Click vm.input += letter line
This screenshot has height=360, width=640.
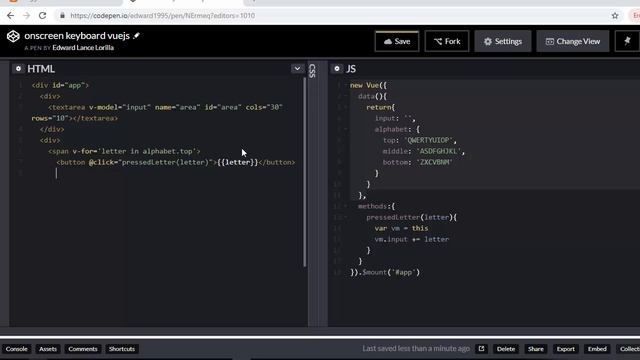click(x=411, y=240)
